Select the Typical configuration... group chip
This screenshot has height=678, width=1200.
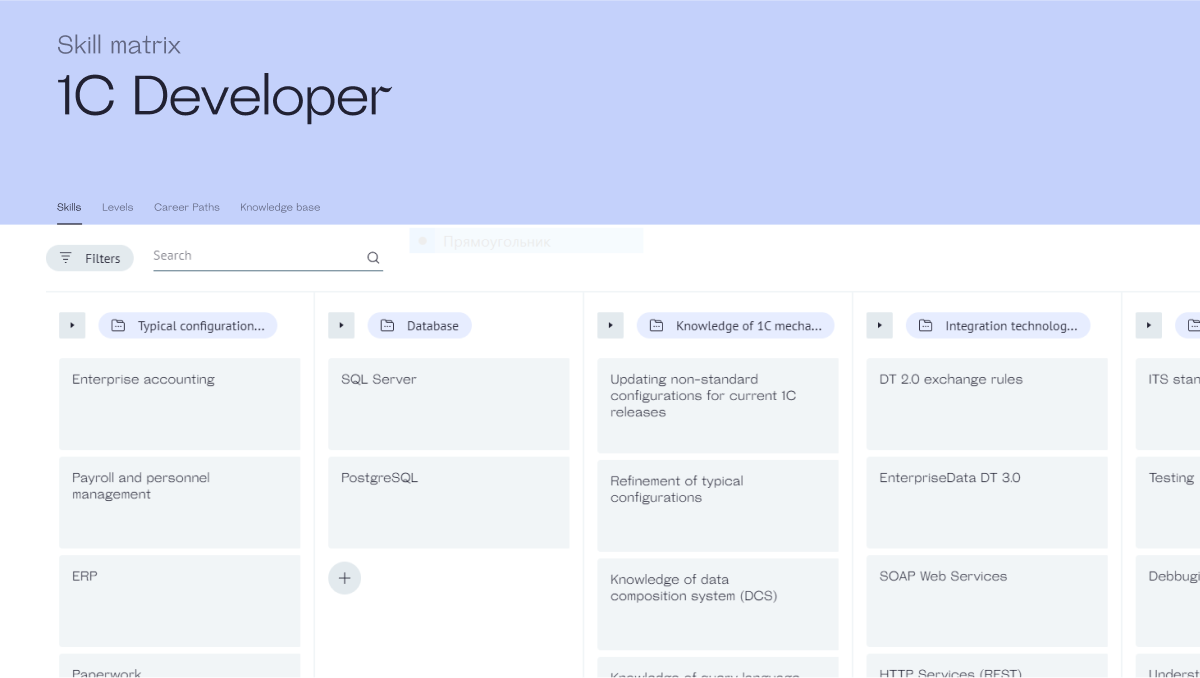188,325
